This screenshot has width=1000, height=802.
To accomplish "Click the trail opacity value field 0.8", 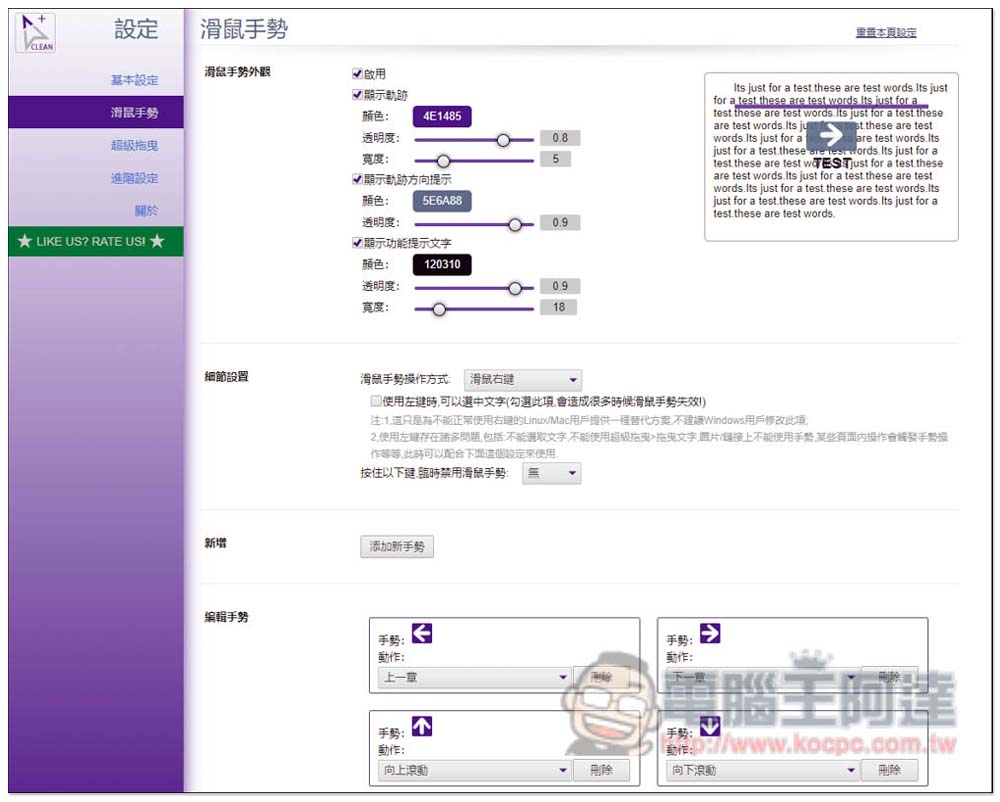I will point(559,138).
